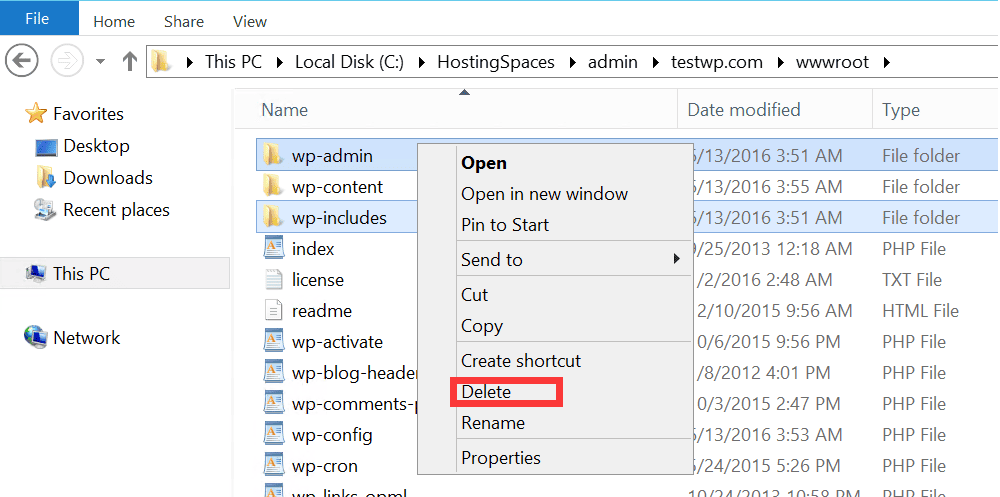1000x497 pixels.
Task: Switch to the Share ribbon tab
Action: 184,22
